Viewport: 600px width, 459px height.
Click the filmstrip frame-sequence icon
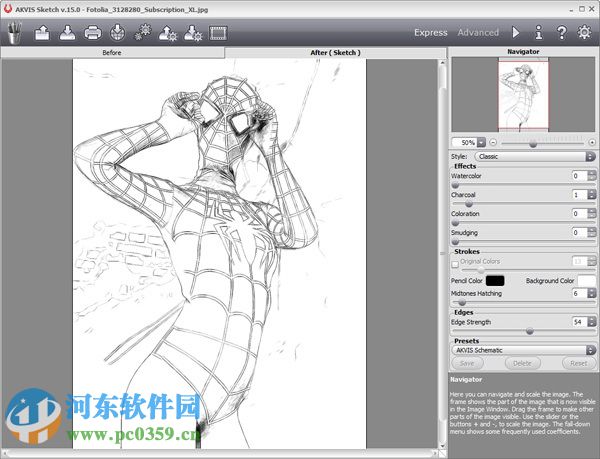pos(218,33)
